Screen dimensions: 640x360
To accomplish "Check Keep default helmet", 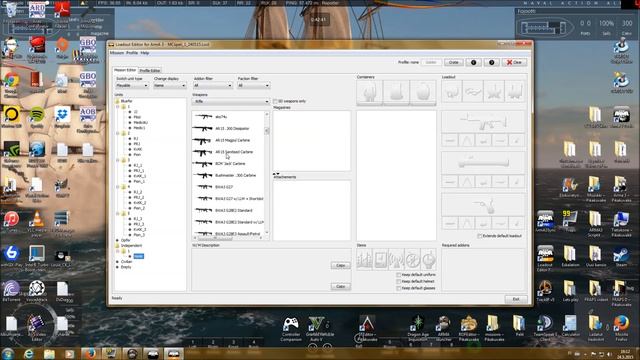I will click(399, 282).
